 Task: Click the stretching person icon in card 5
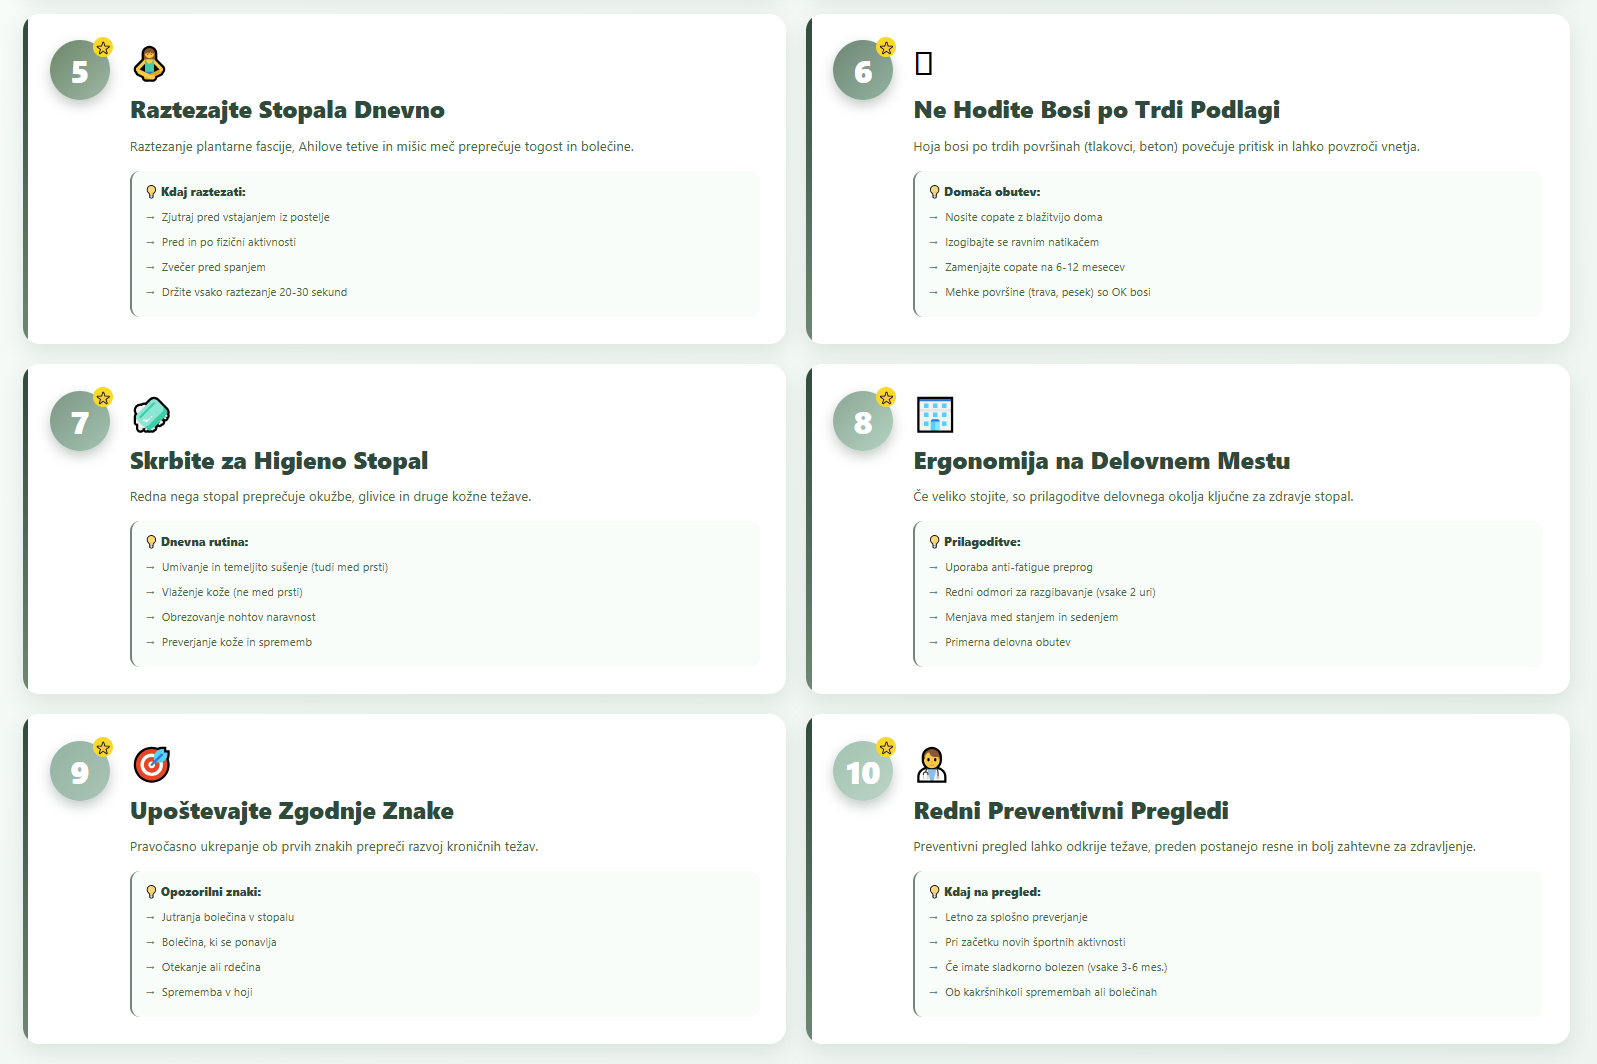(x=149, y=64)
